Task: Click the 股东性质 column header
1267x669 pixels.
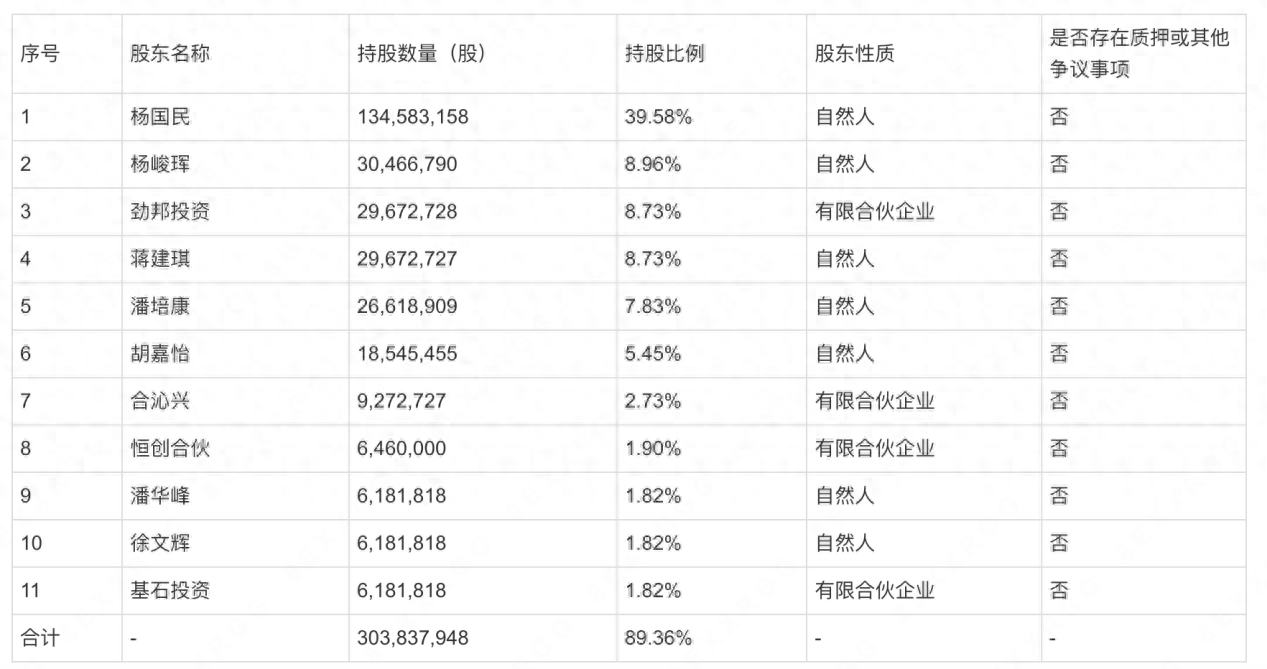Action: [854, 54]
